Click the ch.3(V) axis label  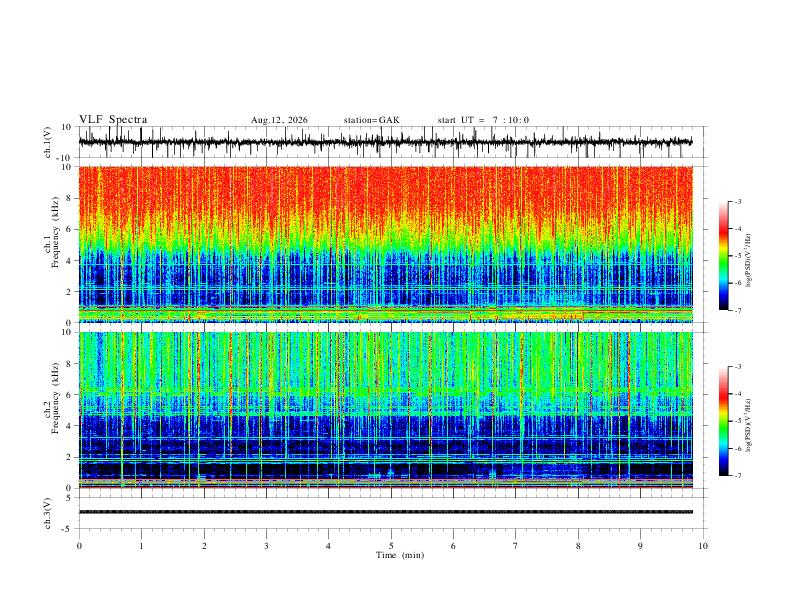click(x=48, y=513)
